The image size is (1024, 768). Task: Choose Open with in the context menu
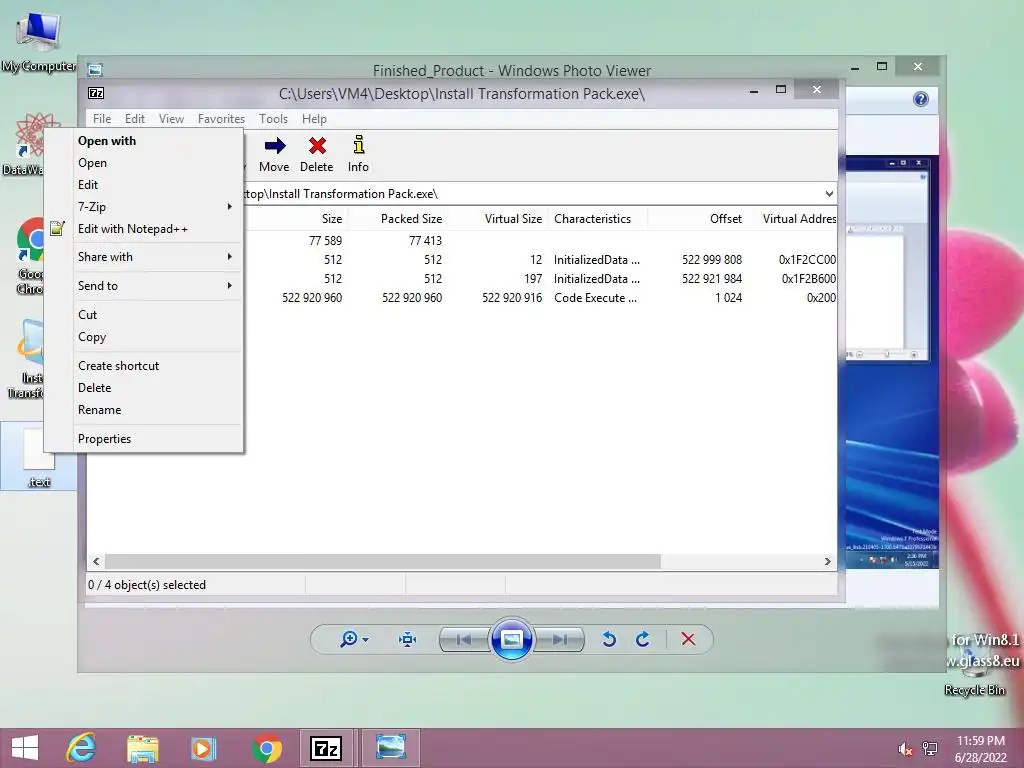pos(157,141)
